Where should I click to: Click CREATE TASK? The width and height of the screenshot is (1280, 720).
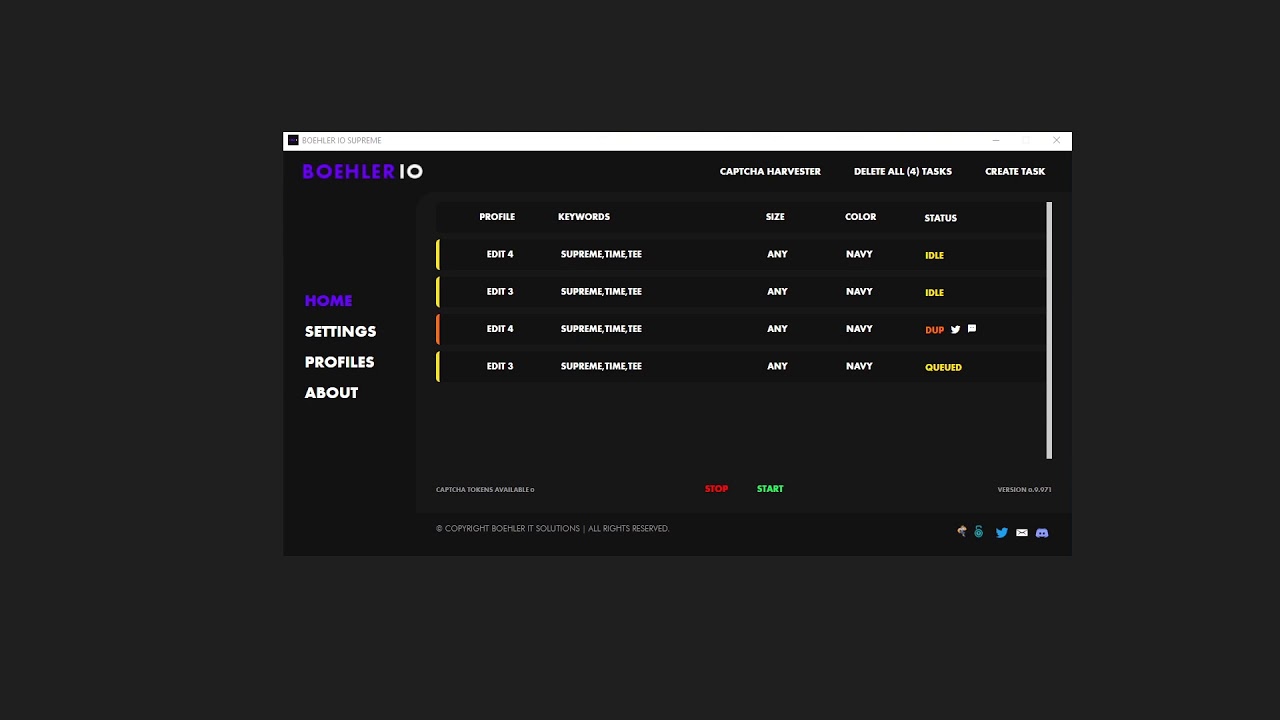tap(1015, 172)
